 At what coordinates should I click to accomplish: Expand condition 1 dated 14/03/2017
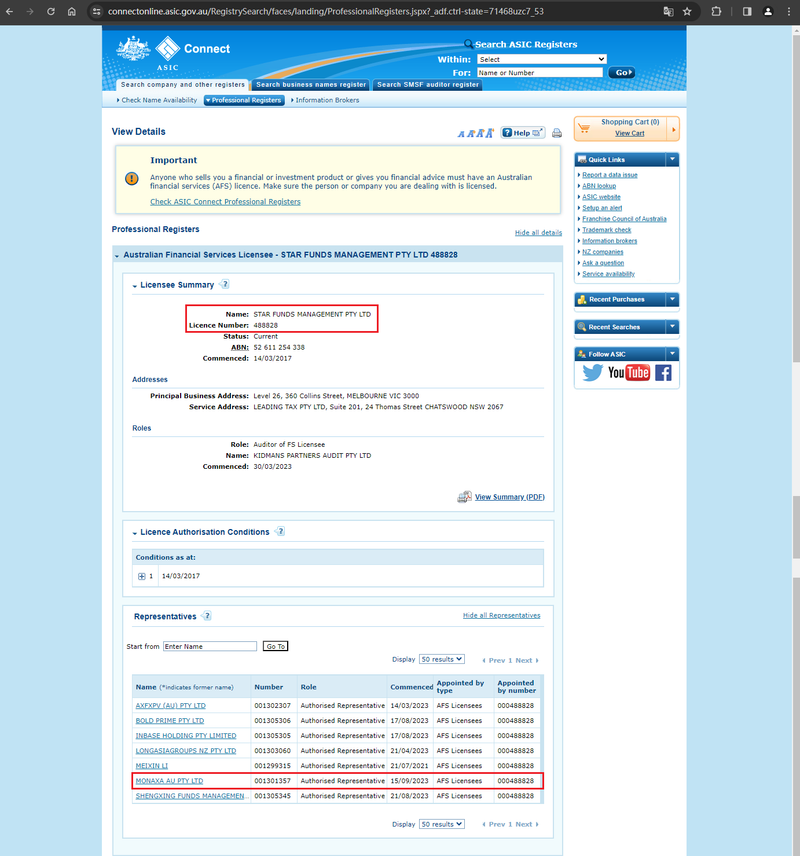[141, 576]
